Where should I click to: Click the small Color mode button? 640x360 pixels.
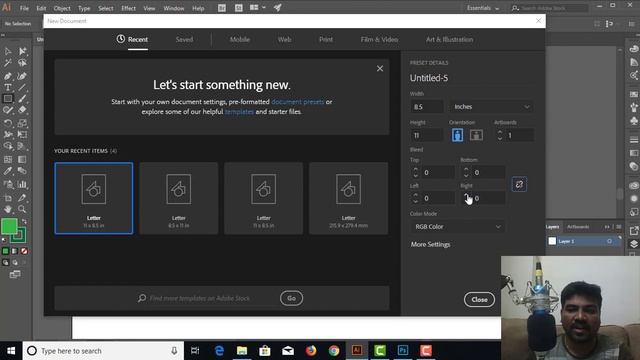click(x=5, y=251)
